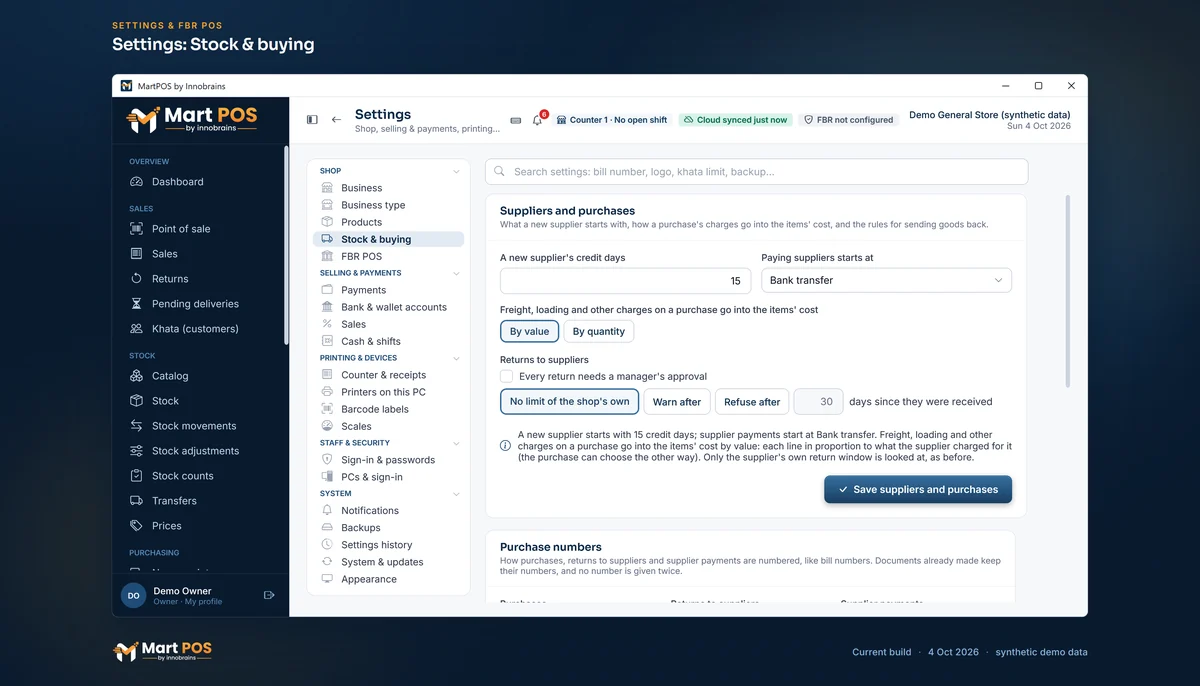Screen dimensions: 1200x686
Task: Open Stock adjustments in sidebar
Action: 200,451
